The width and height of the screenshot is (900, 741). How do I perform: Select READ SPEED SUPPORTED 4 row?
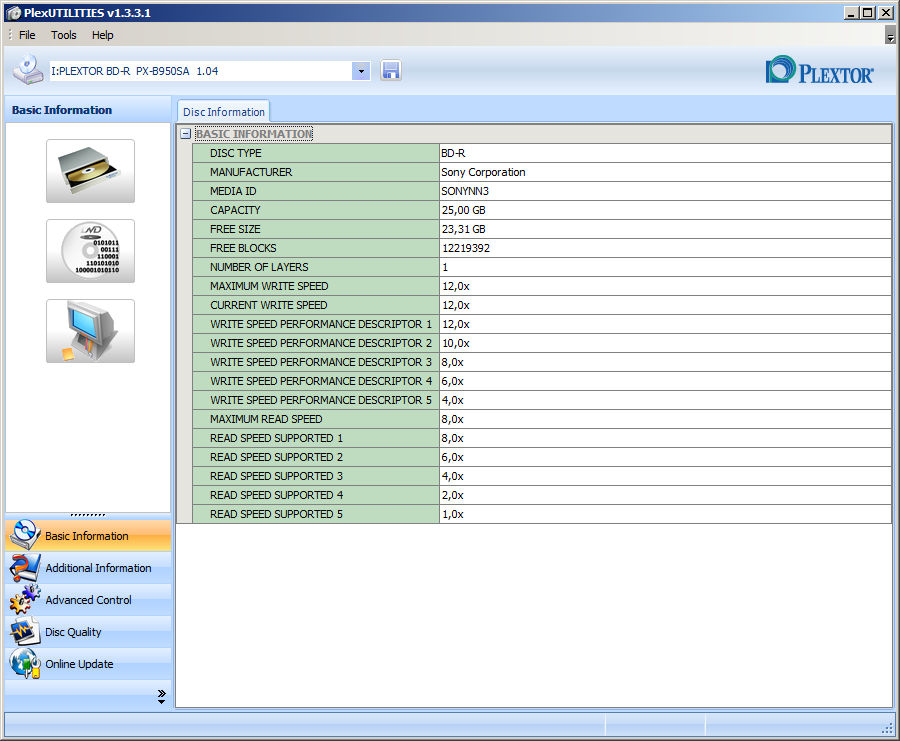(542, 495)
